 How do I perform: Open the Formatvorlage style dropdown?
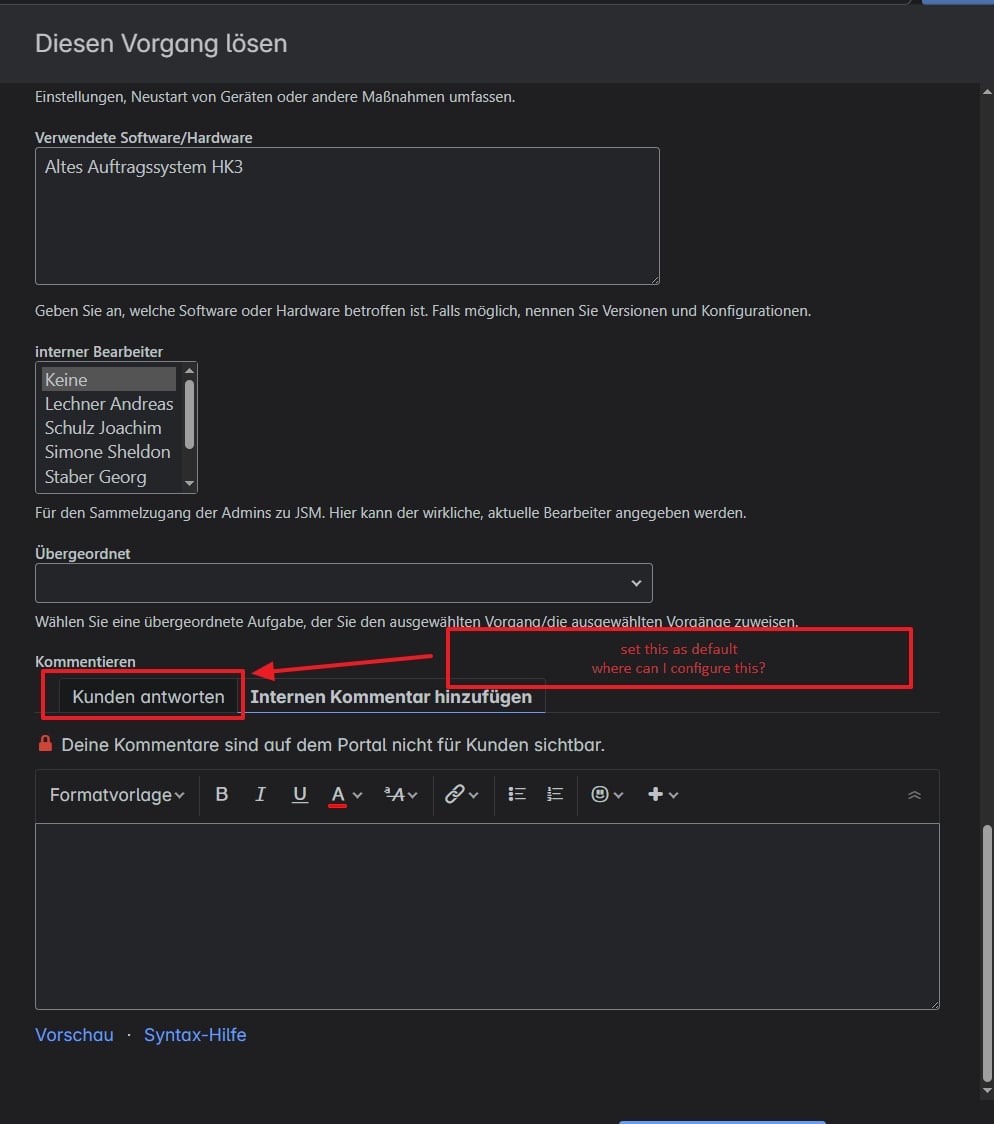point(117,794)
